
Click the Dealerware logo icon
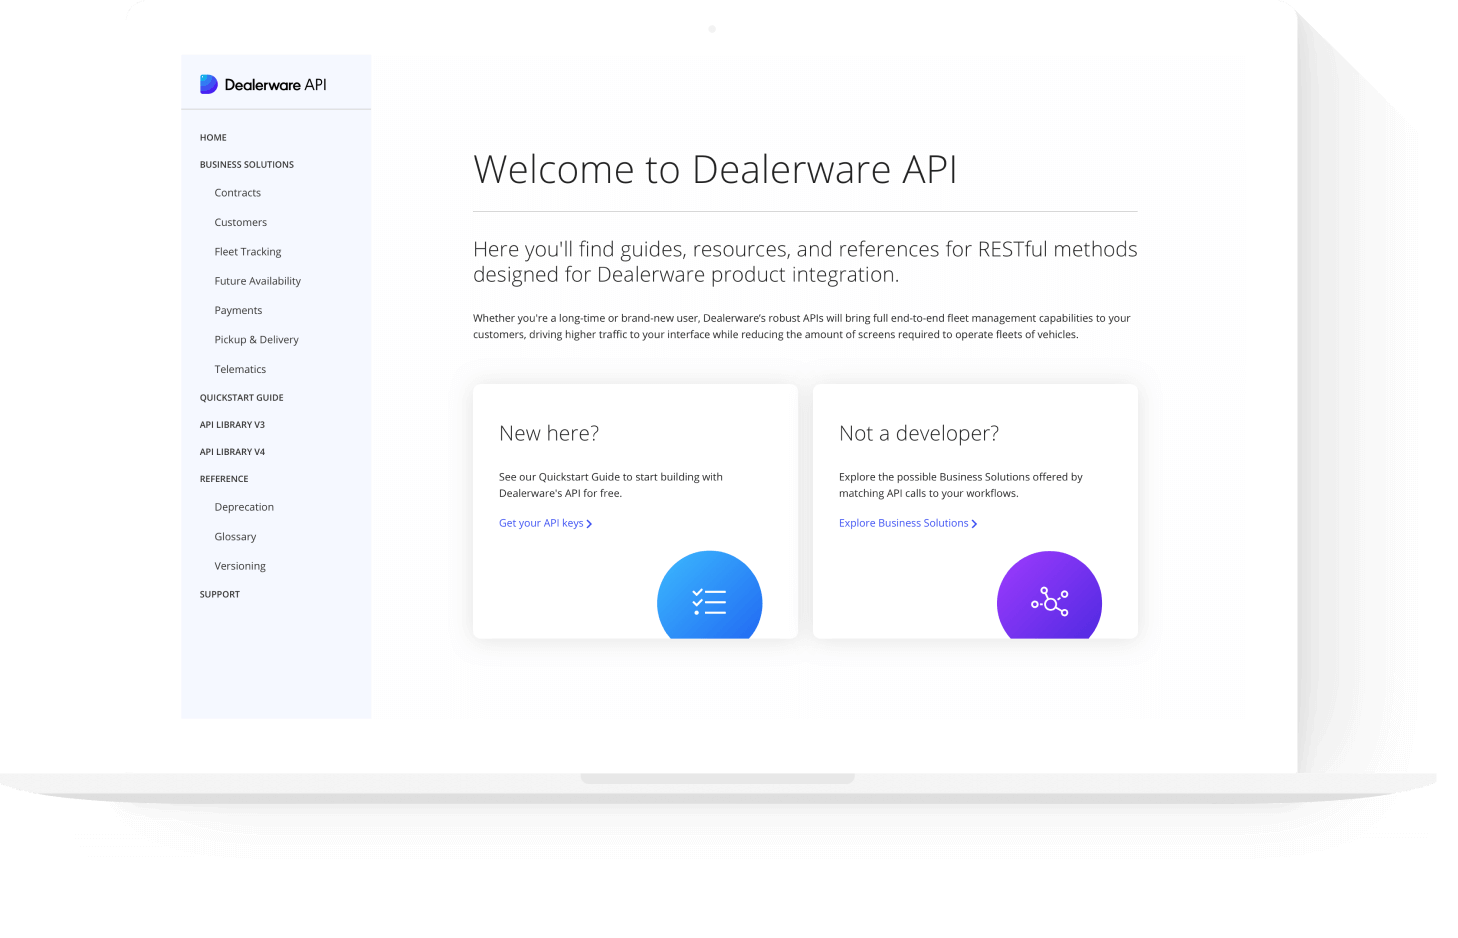tap(208, 84)
